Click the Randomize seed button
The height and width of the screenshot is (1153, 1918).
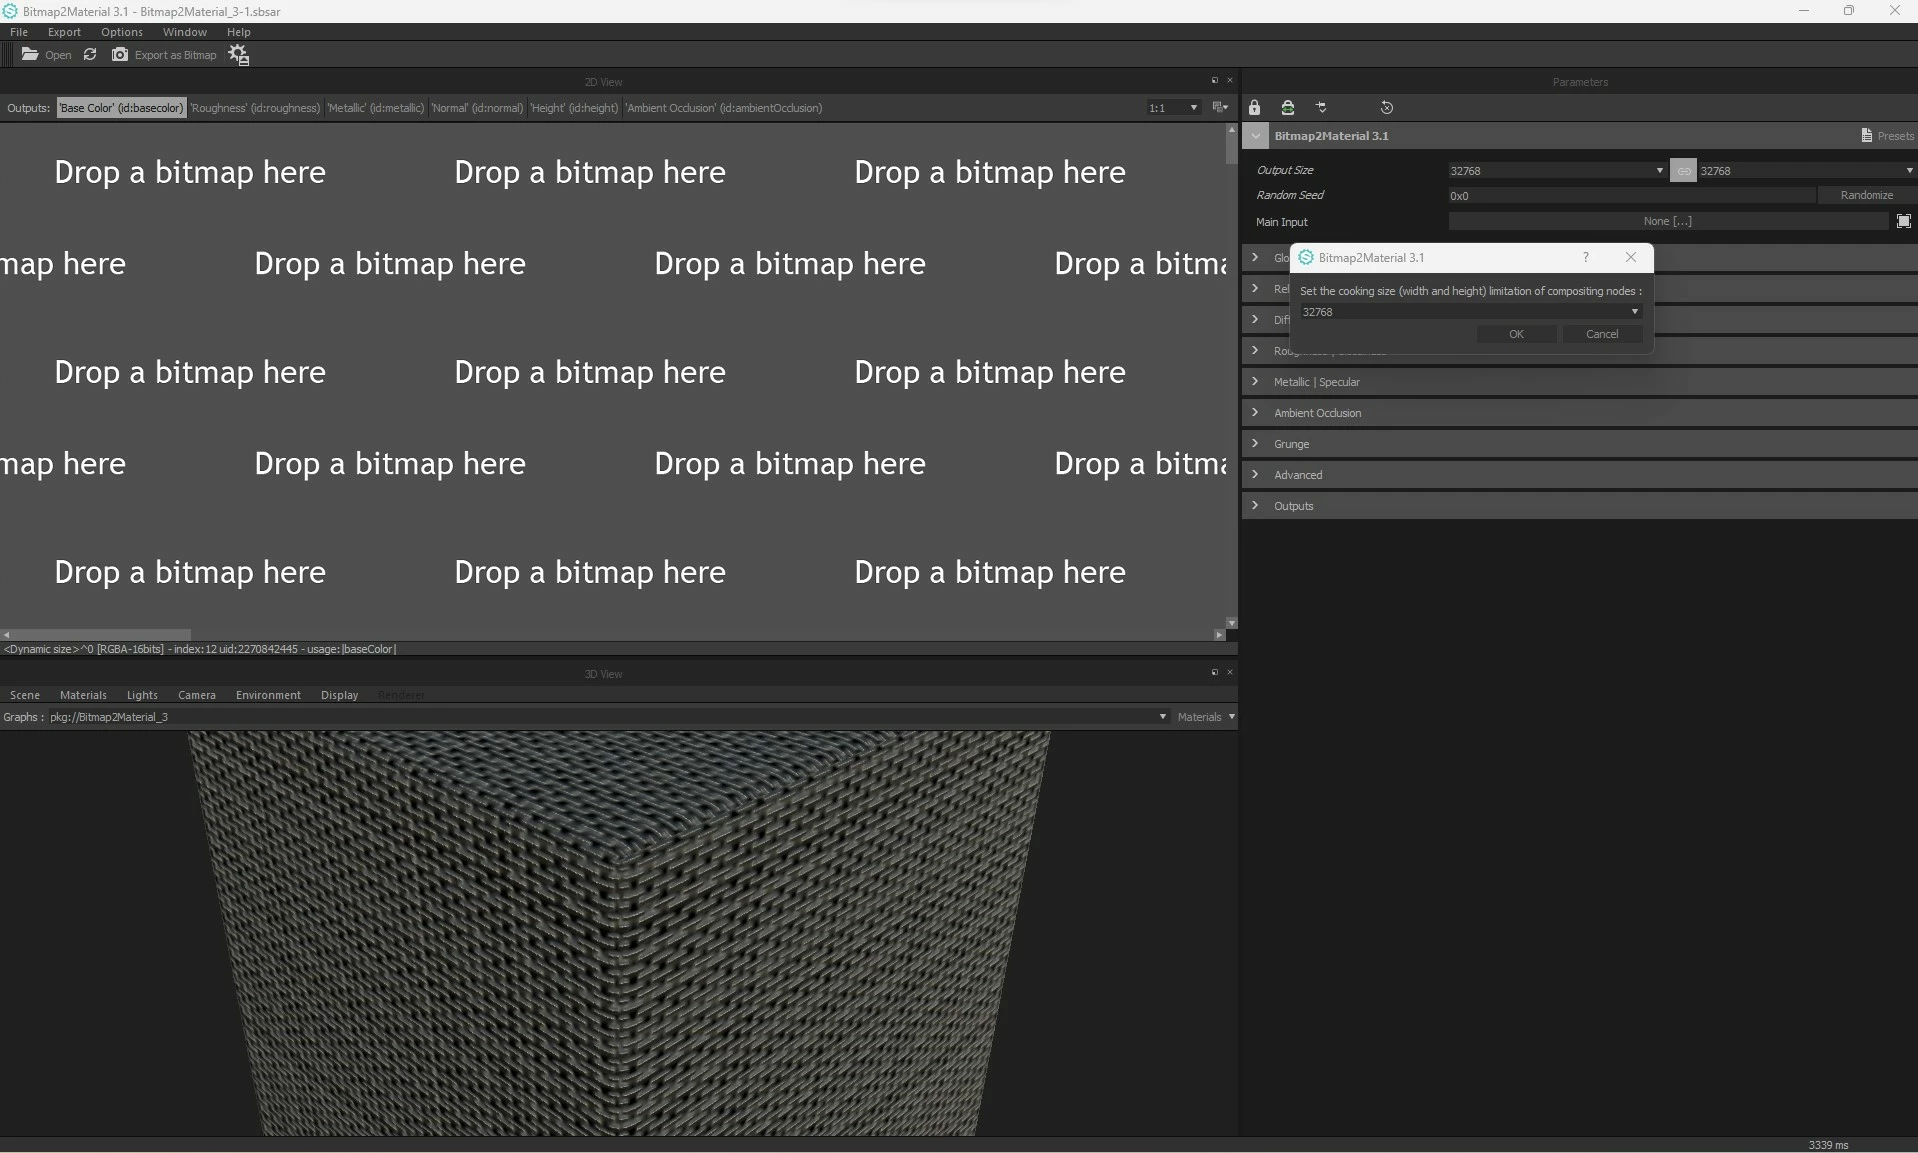1866,195
